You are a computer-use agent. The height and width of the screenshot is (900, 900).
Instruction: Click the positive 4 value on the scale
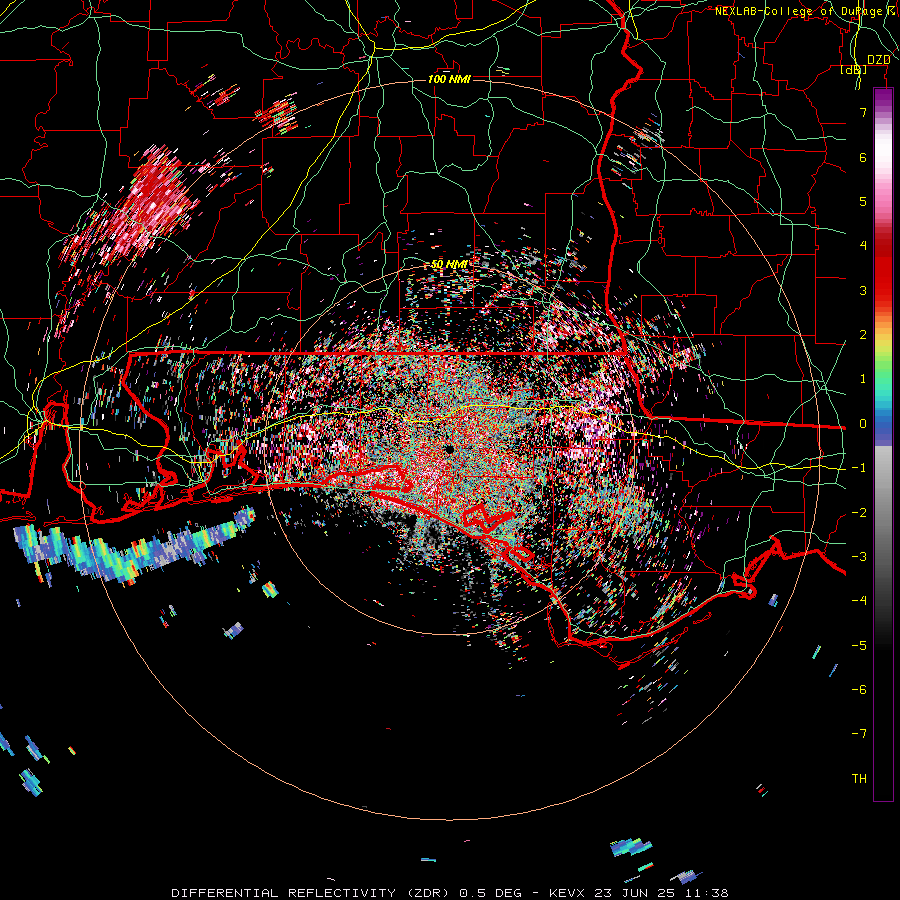pos(863,246)
